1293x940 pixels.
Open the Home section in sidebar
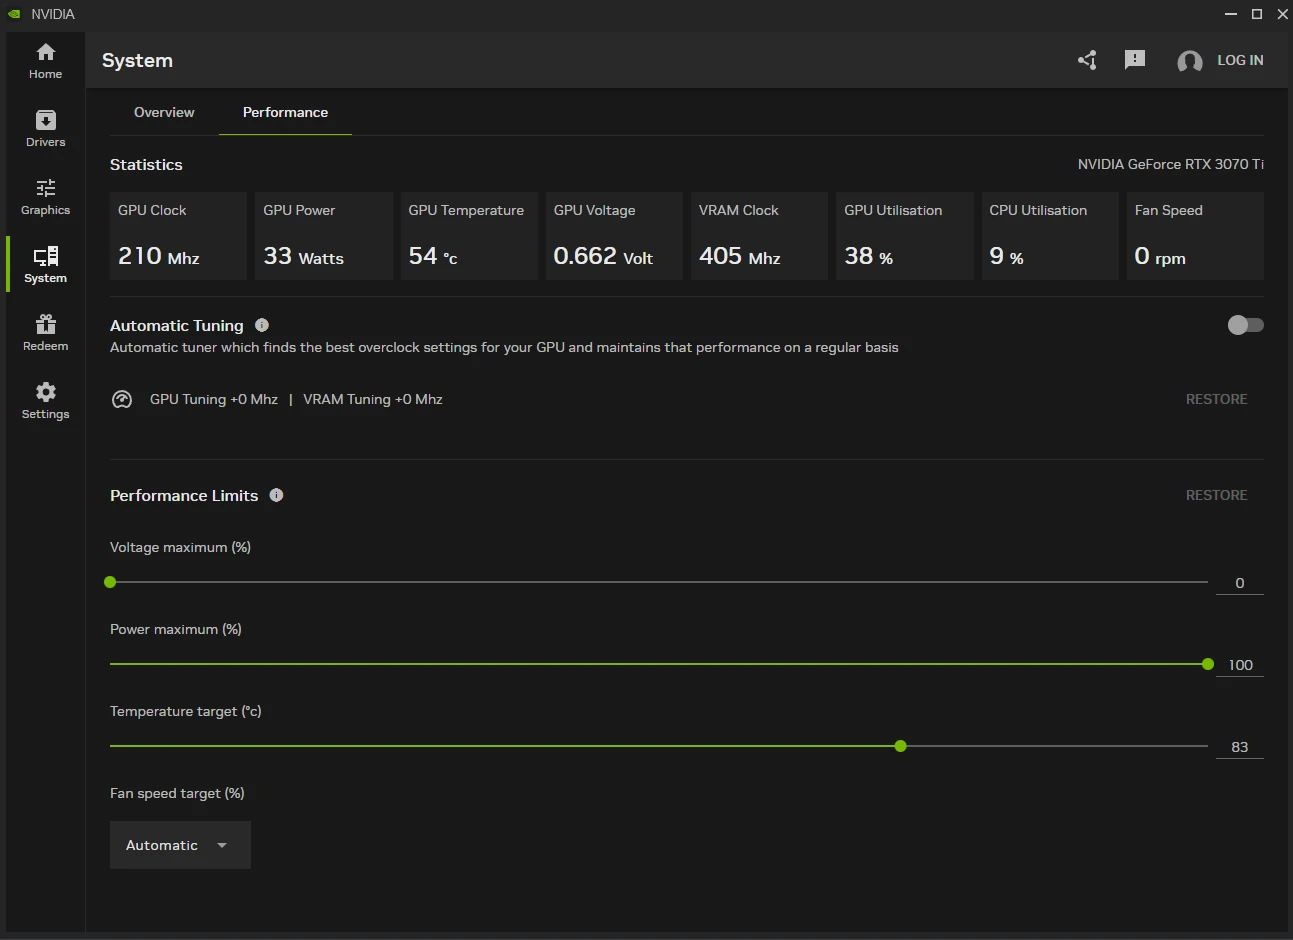pyautogui.click(x=45, y=61)
